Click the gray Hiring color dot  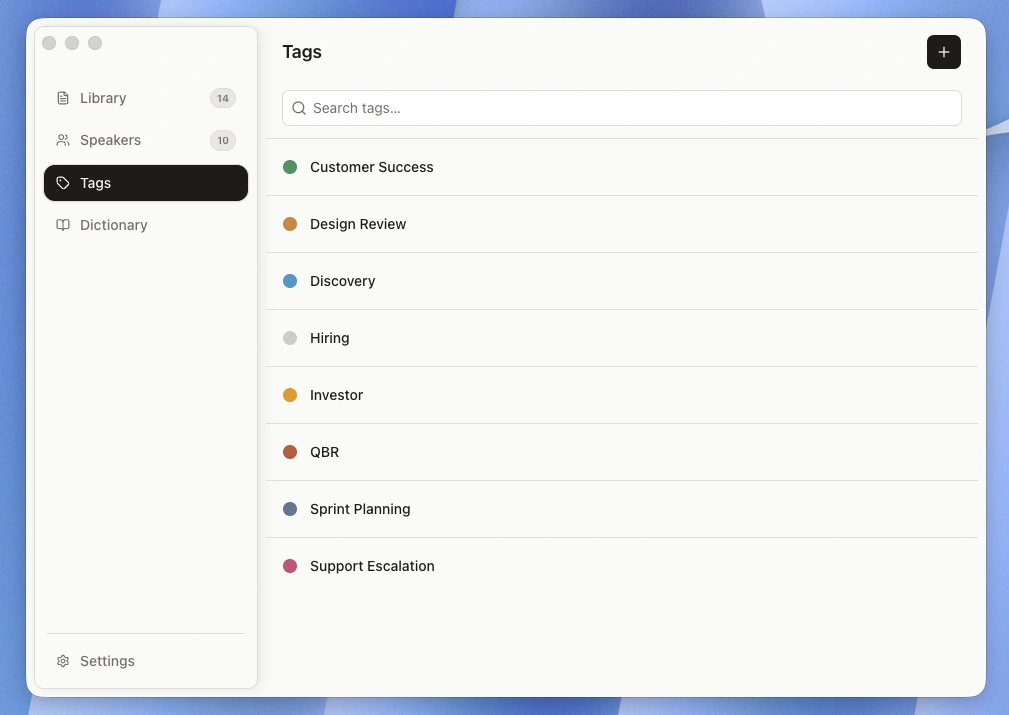click(290, 338)
